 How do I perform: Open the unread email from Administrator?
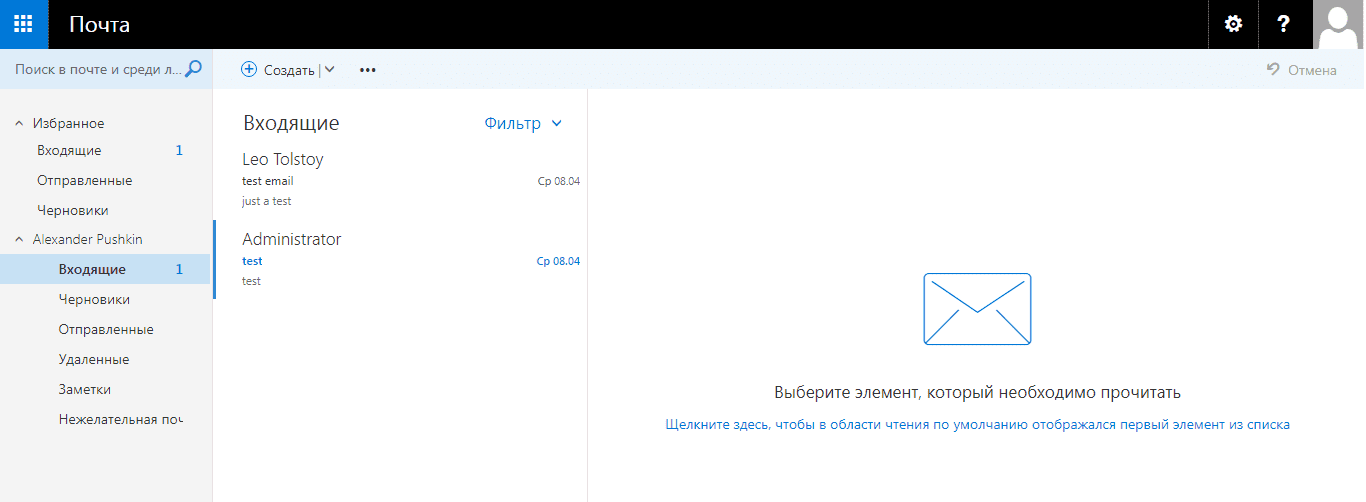tap(401, 260)
